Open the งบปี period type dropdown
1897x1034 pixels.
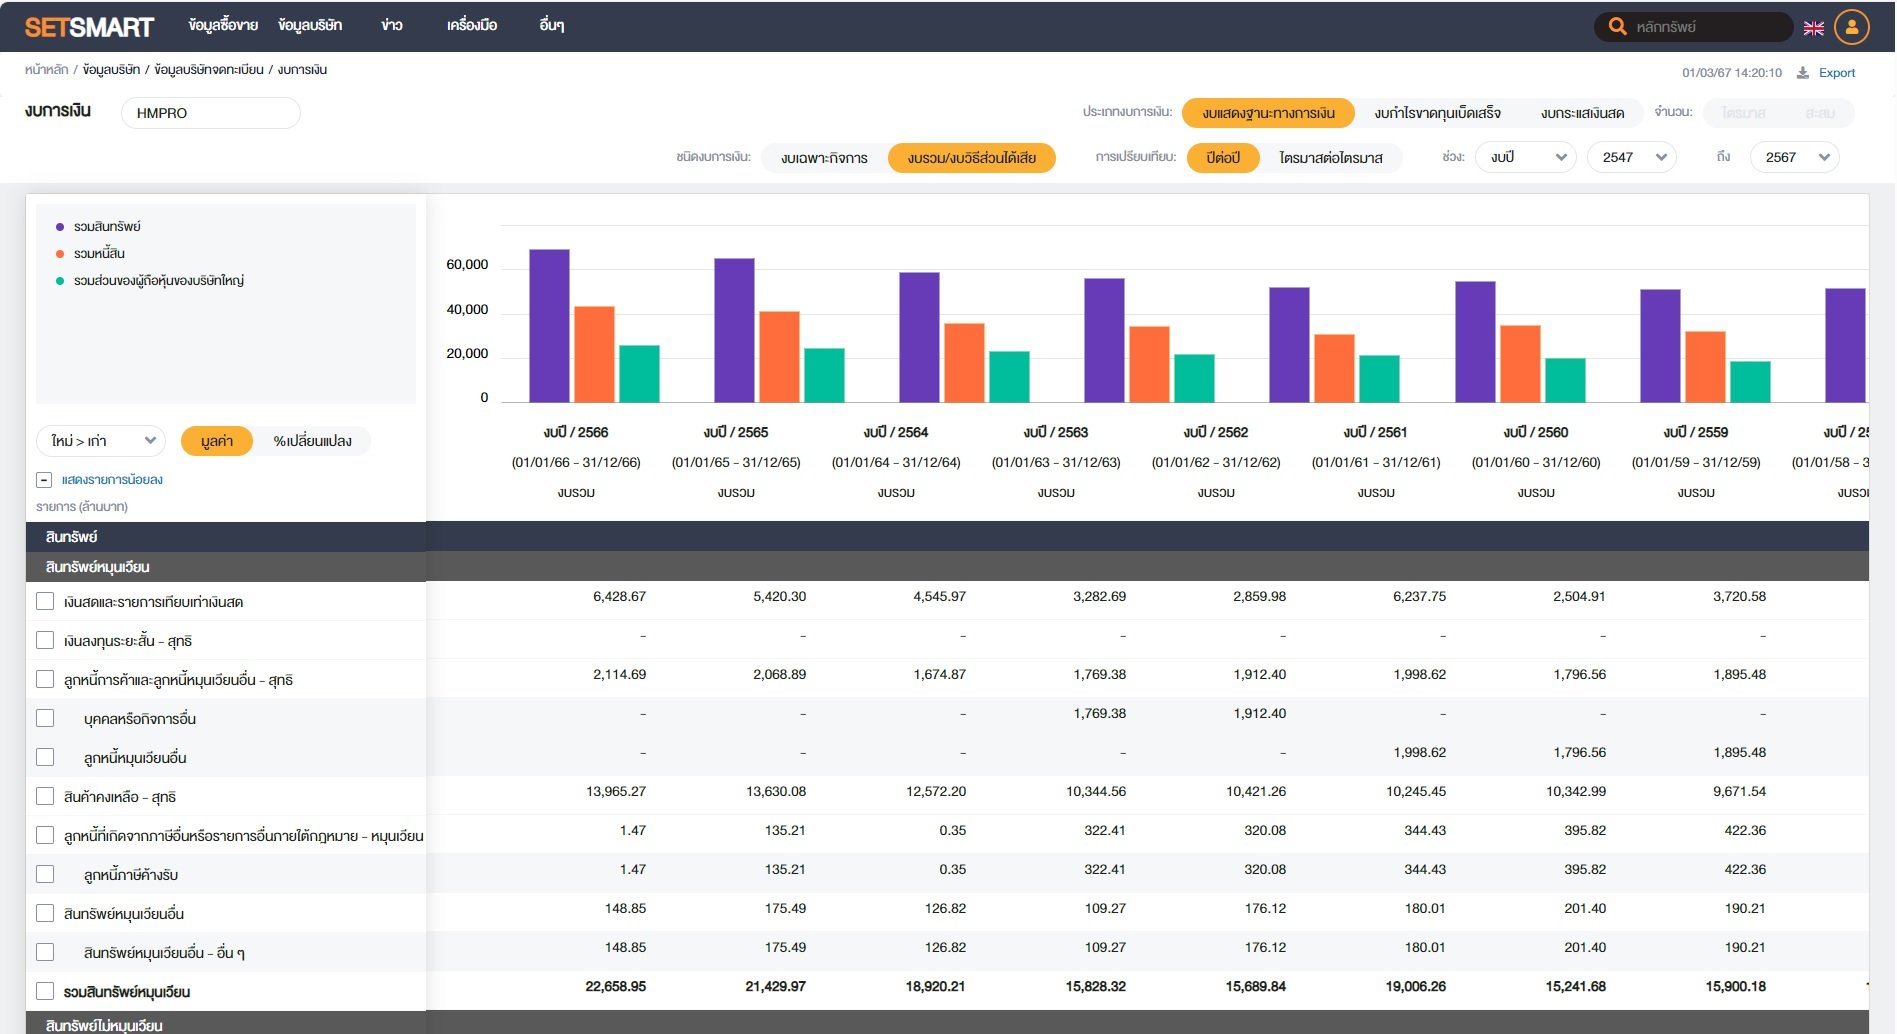(1526, 157)
